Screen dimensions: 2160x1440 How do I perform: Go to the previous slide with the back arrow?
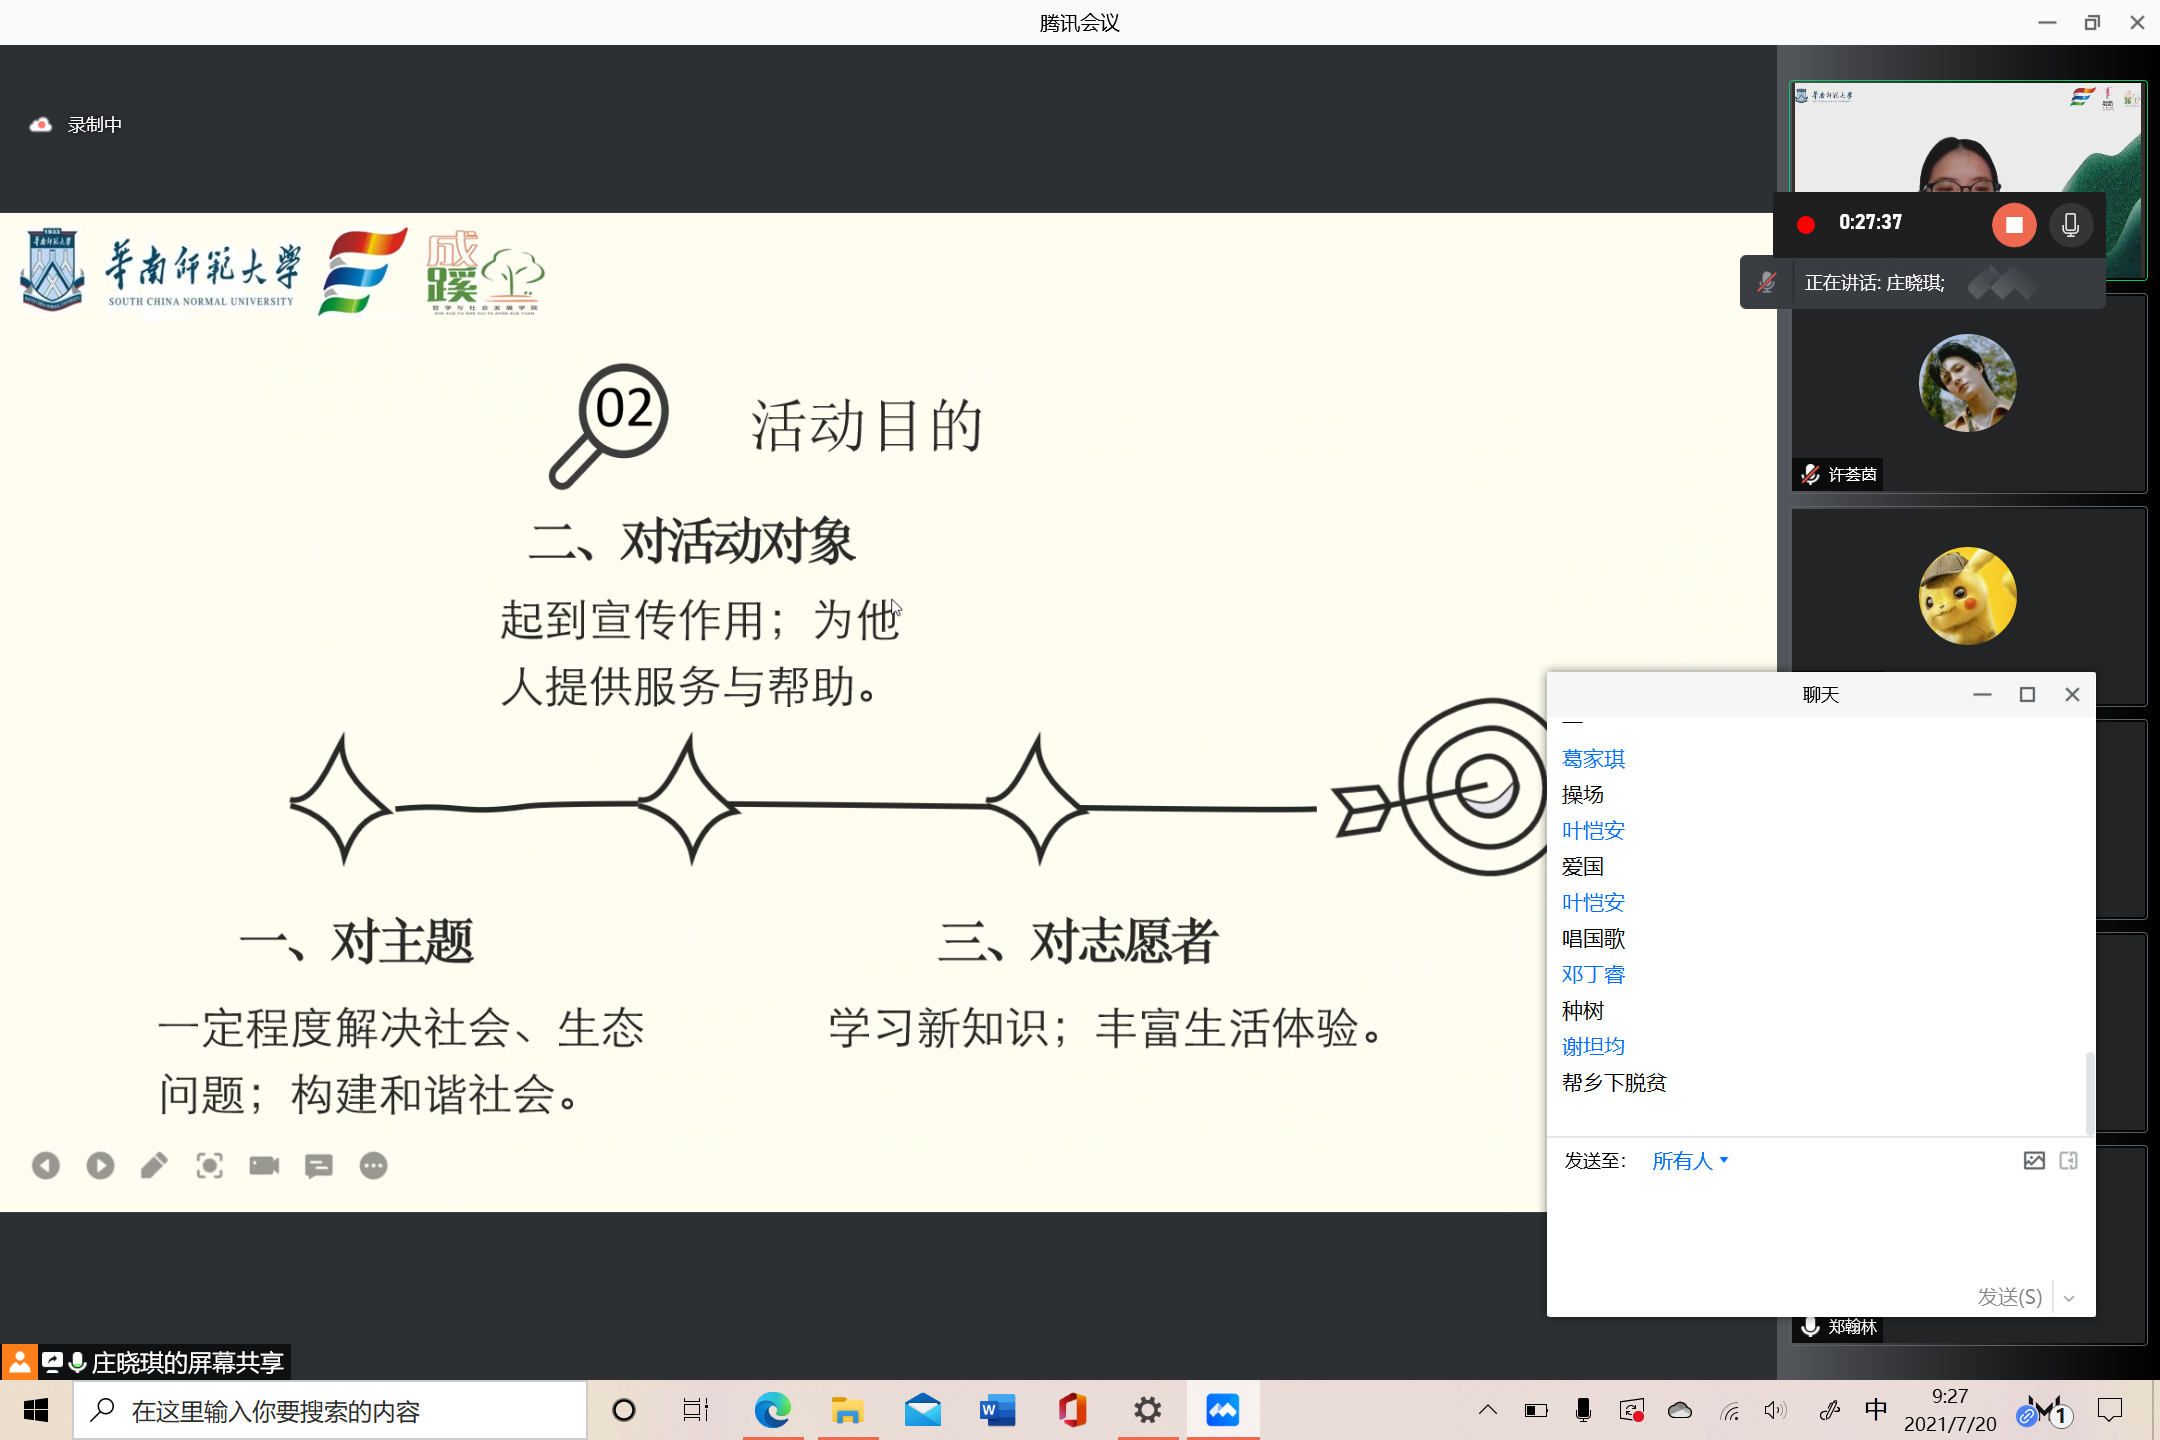point(45,1165)
